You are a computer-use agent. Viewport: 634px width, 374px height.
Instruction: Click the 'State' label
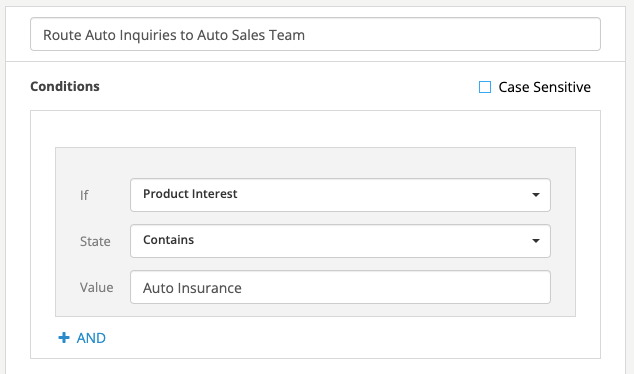pos(95,241)
